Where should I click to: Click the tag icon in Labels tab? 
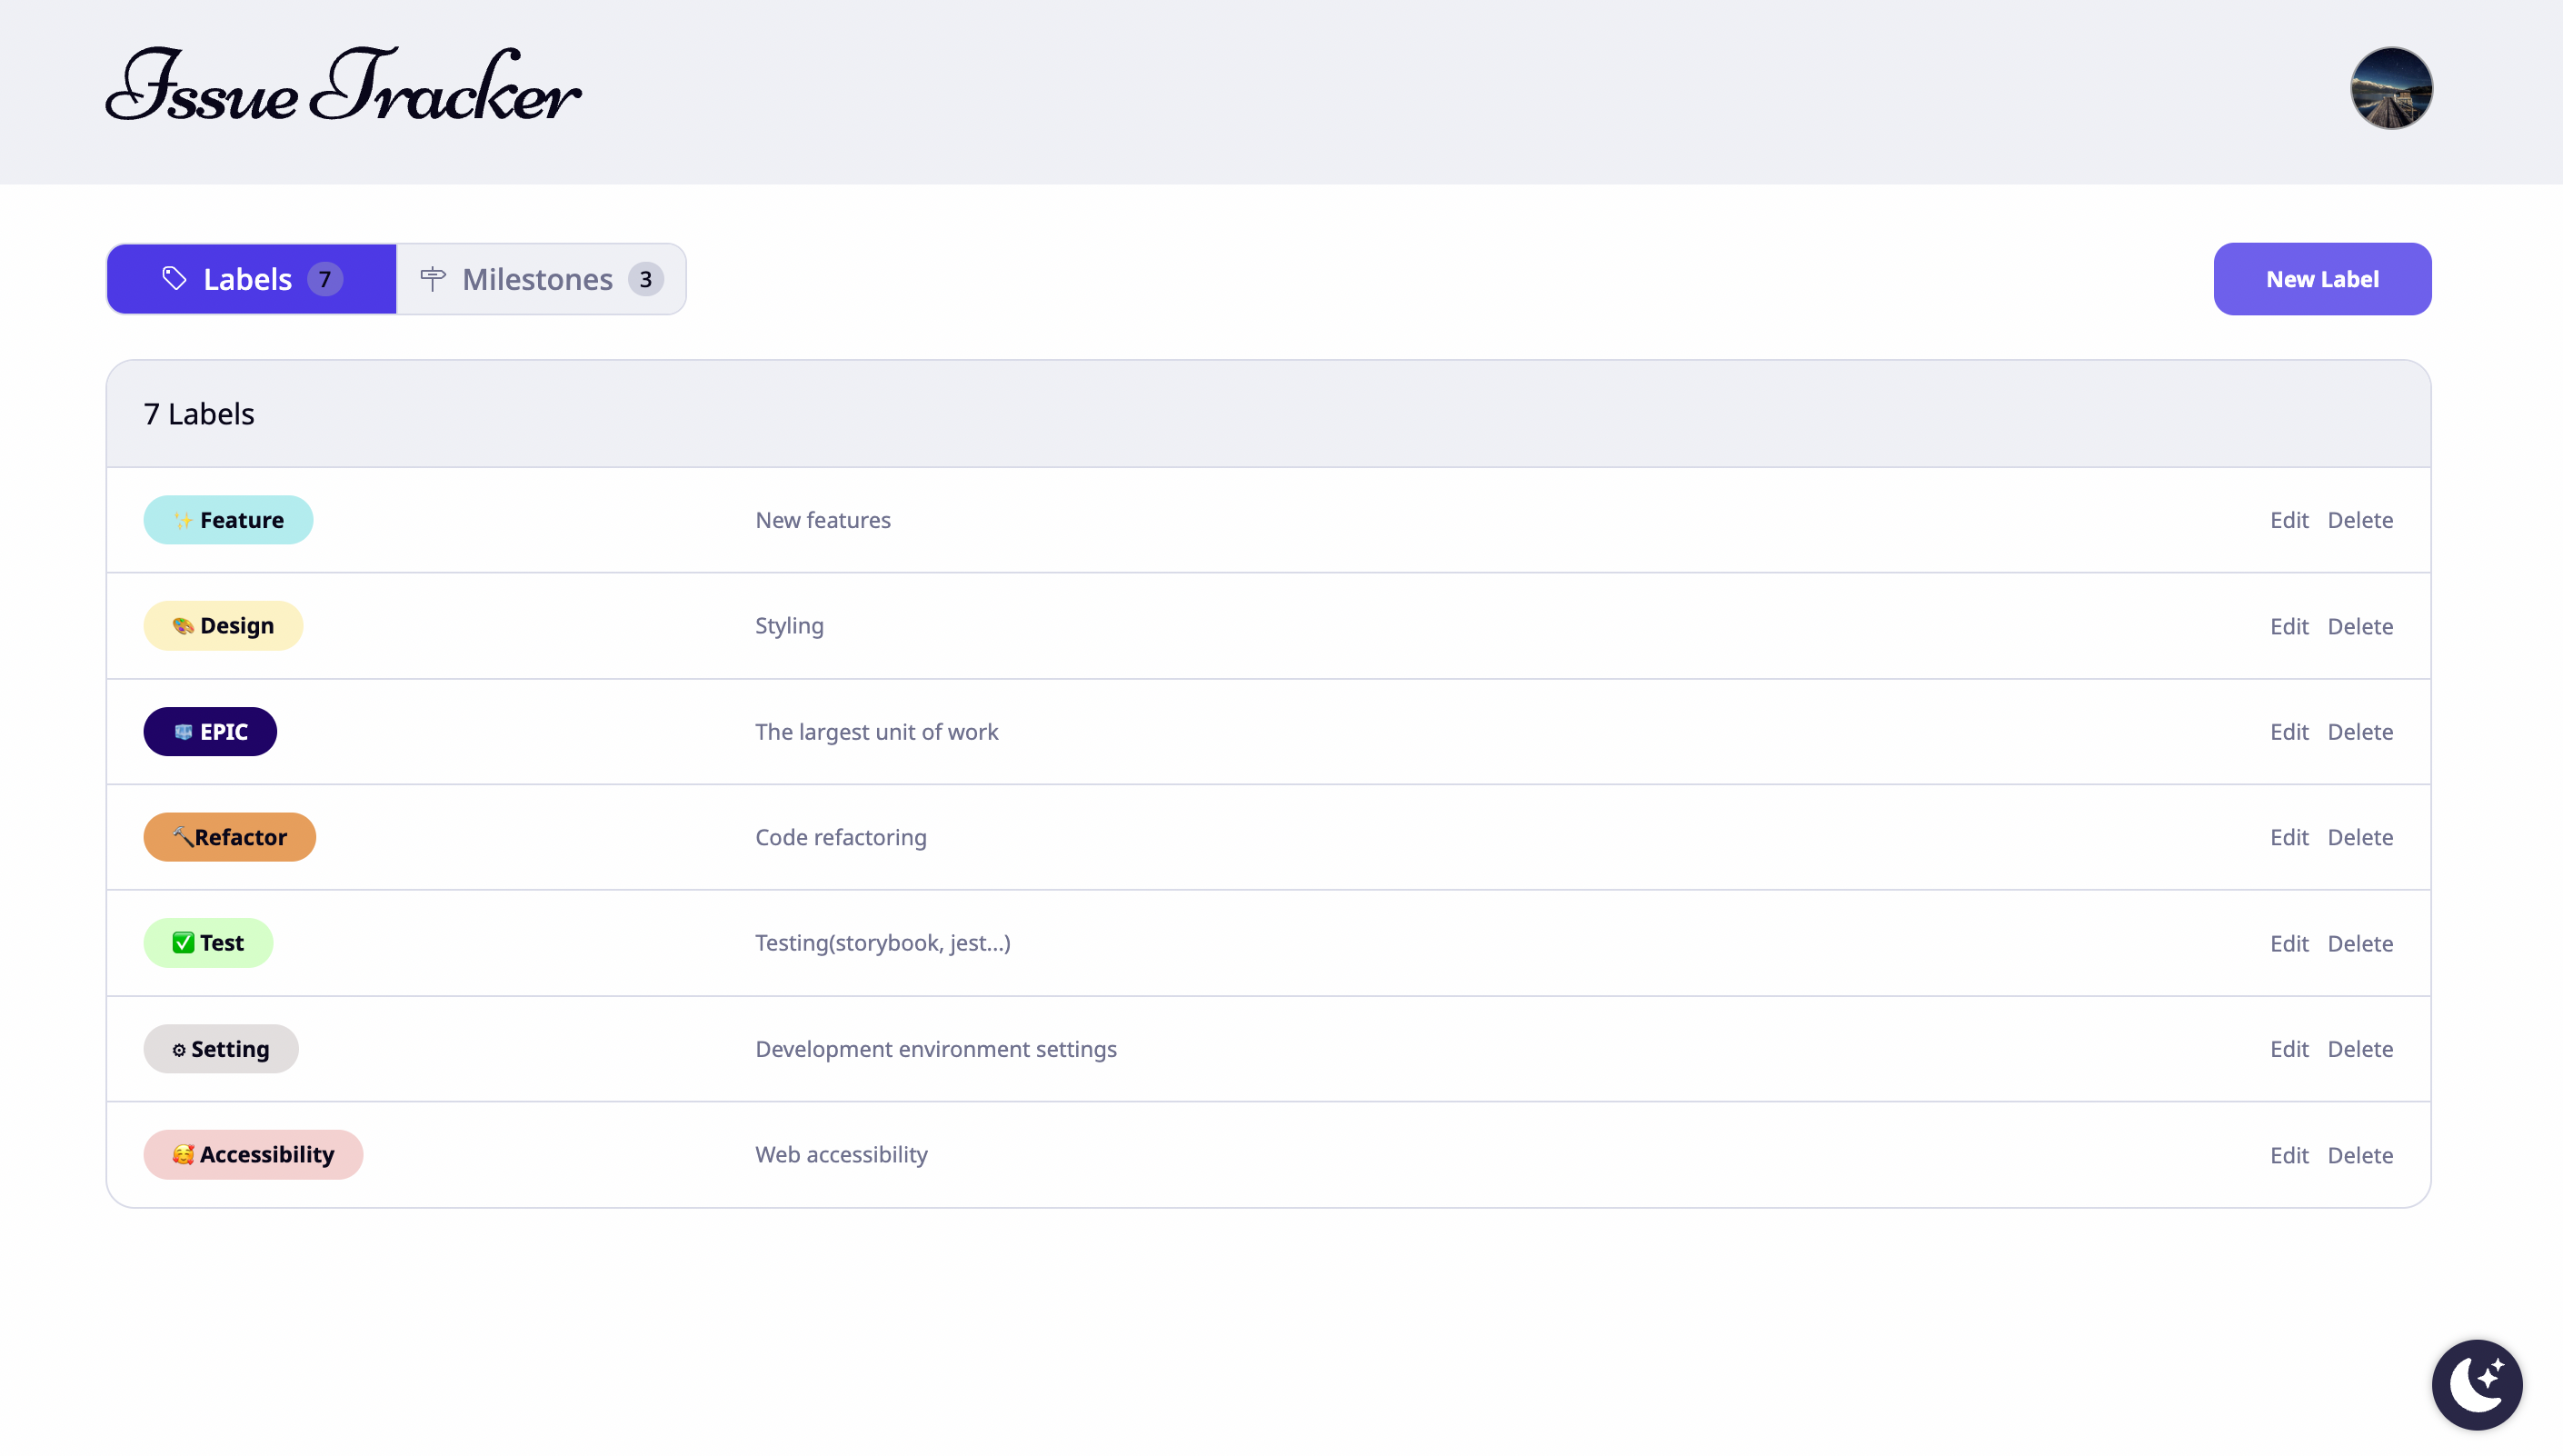coord(174,279)
